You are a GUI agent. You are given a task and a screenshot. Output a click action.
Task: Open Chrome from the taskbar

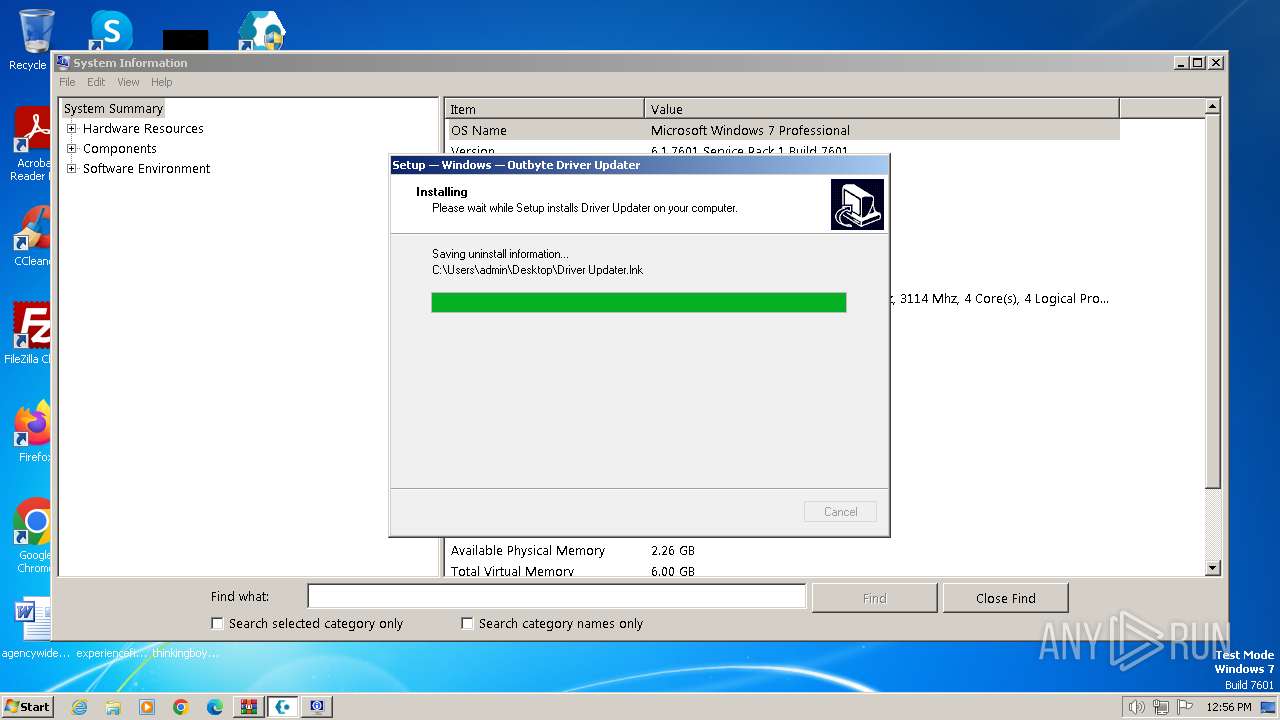point(181,707)
